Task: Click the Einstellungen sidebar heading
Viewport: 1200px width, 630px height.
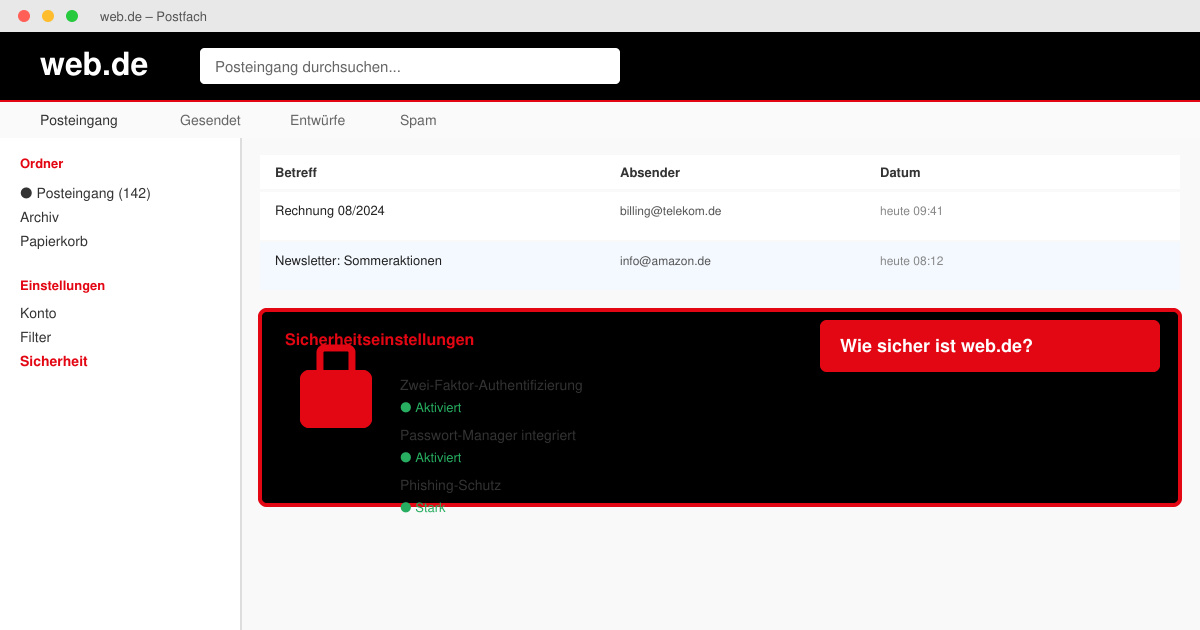Action: click(63, 285)
